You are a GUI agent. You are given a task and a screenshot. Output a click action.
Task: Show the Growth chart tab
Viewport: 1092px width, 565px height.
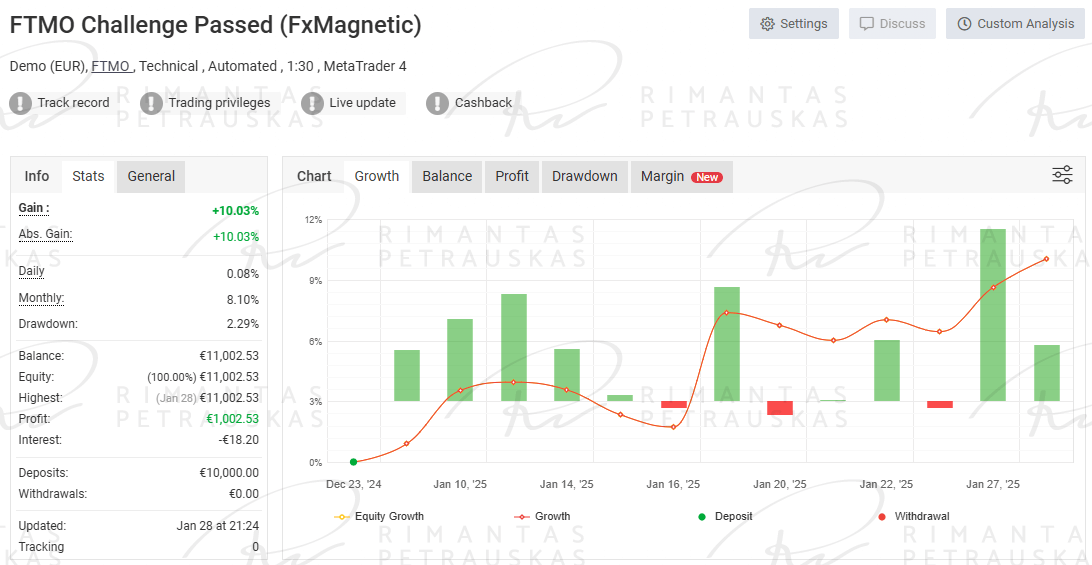point(377,176)
